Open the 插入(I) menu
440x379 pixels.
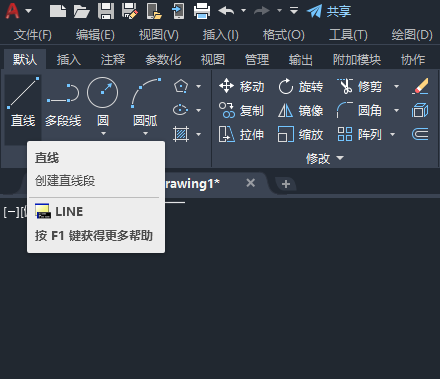(221, 35)
